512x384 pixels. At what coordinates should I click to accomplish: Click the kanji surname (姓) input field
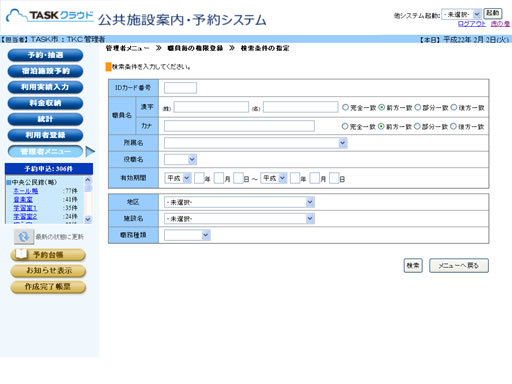point(211,107)
